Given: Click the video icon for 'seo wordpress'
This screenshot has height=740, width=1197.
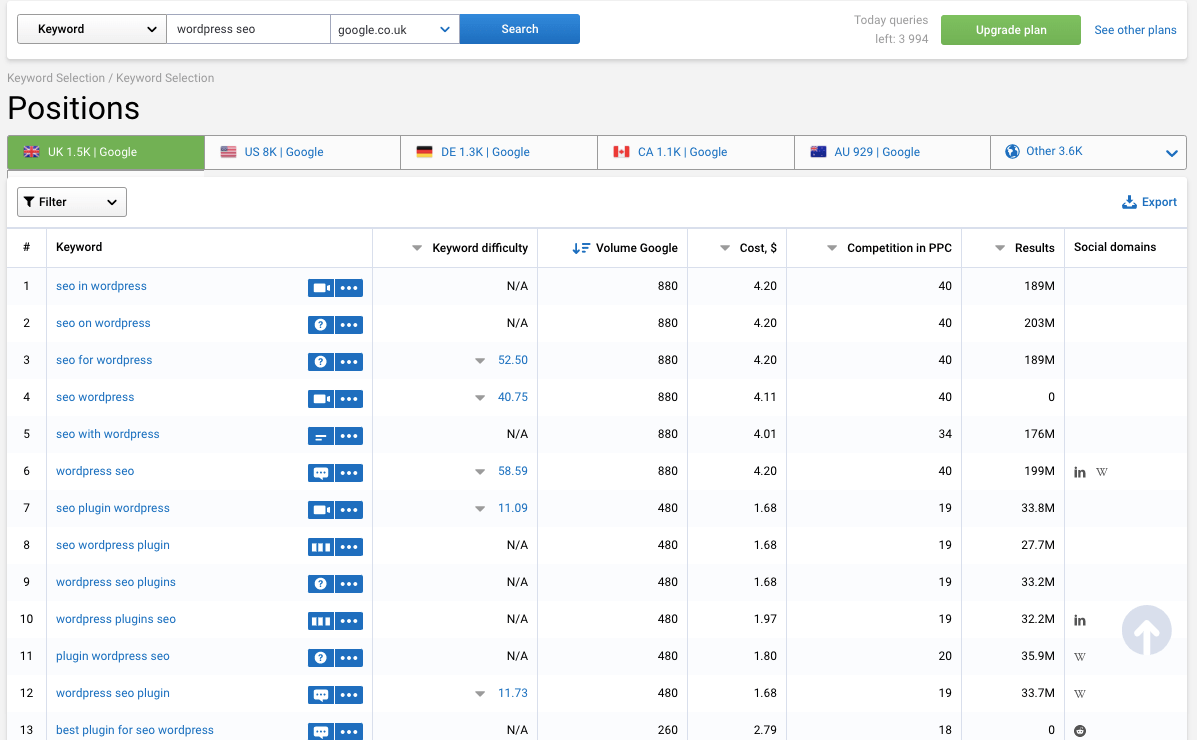Looking at the screenshot, I should point(321,399).
